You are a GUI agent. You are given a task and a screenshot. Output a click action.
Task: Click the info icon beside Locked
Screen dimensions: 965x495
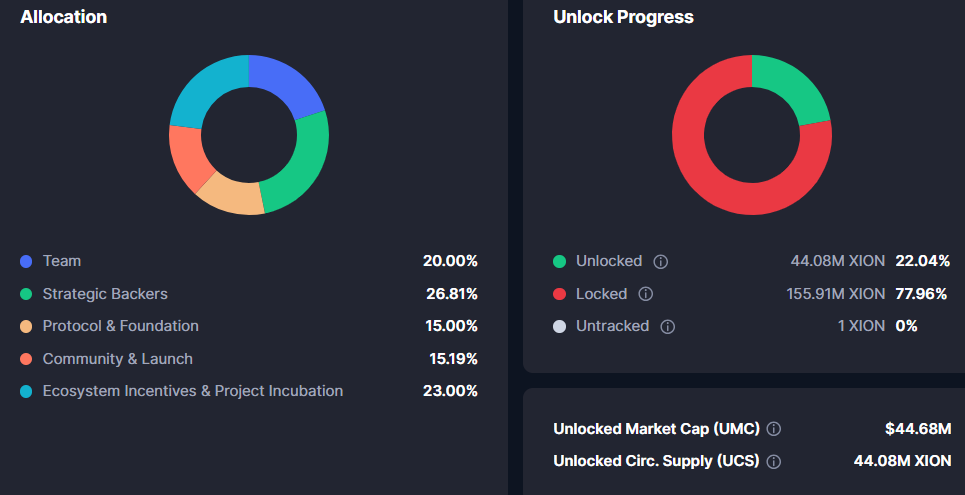(x=645, y=294)
